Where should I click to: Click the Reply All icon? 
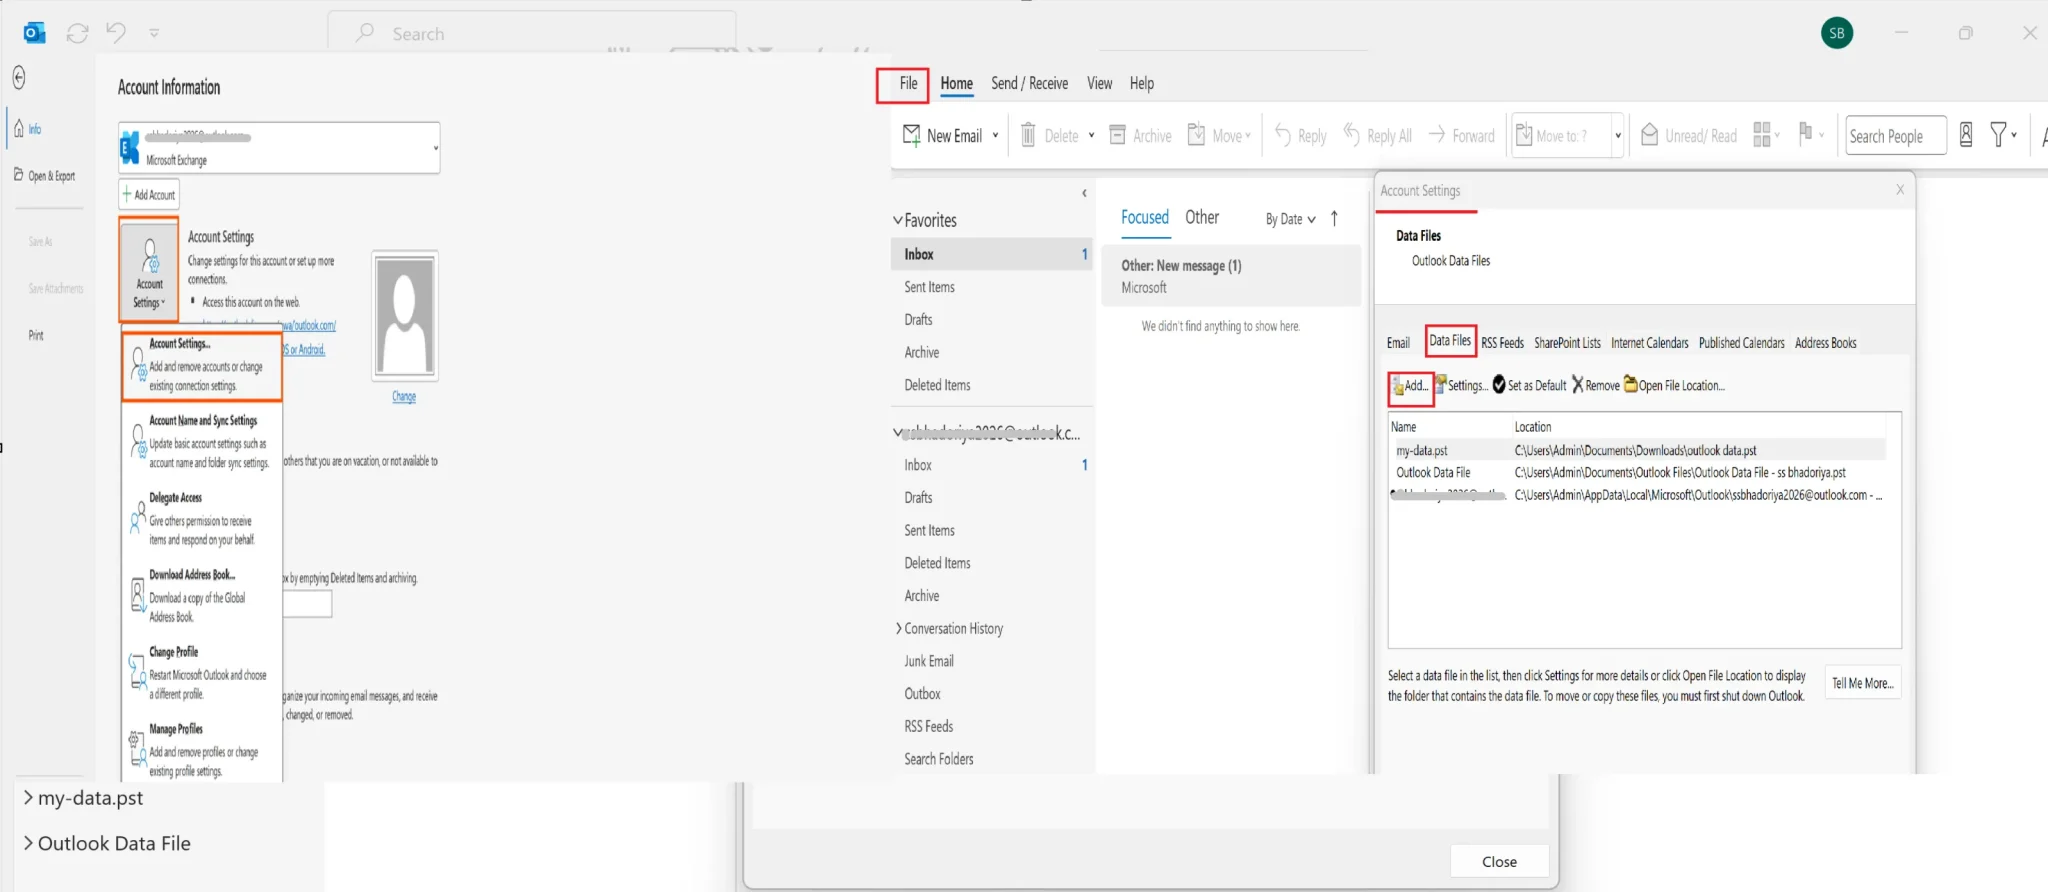1352,134
